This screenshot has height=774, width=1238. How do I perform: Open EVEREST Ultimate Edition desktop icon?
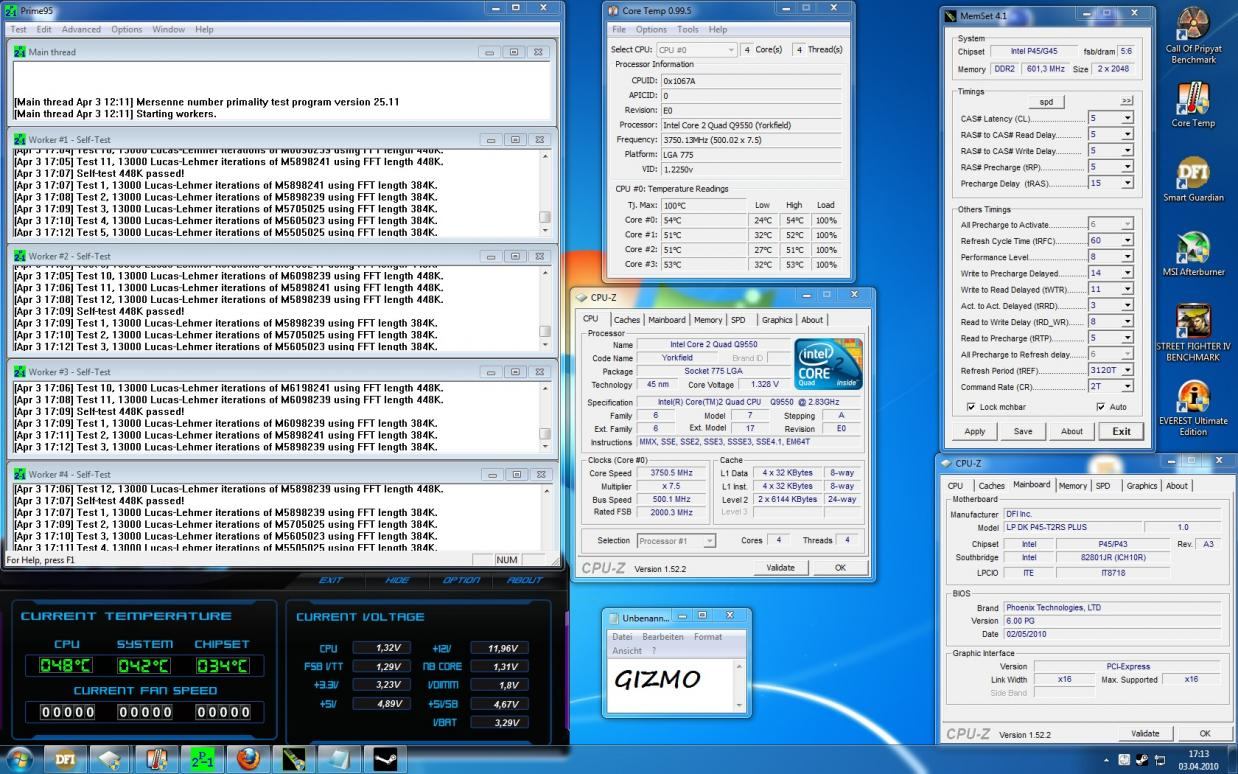pos(1193,408)
